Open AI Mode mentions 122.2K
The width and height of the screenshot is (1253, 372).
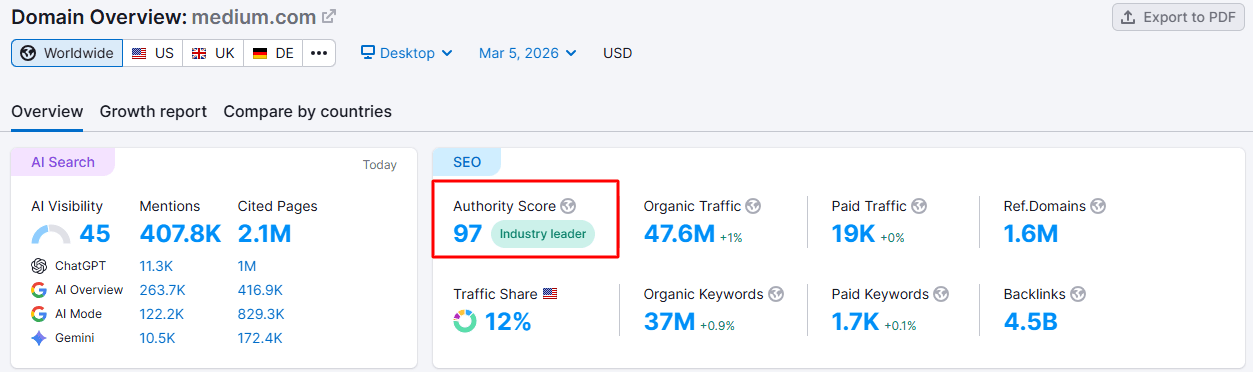pyautogui.click(x=160, y=314)
